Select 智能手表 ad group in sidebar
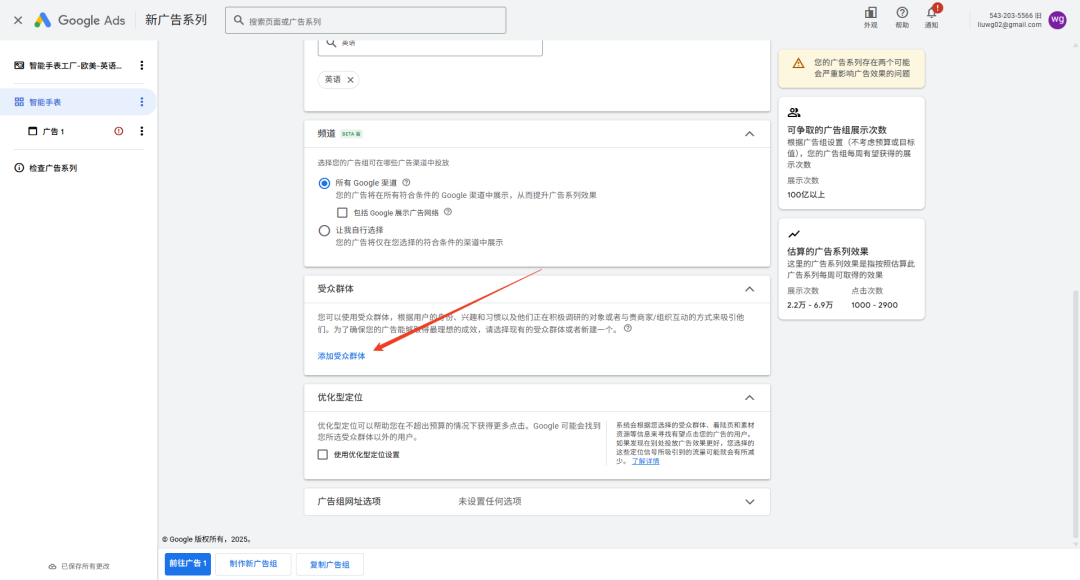 45,102
